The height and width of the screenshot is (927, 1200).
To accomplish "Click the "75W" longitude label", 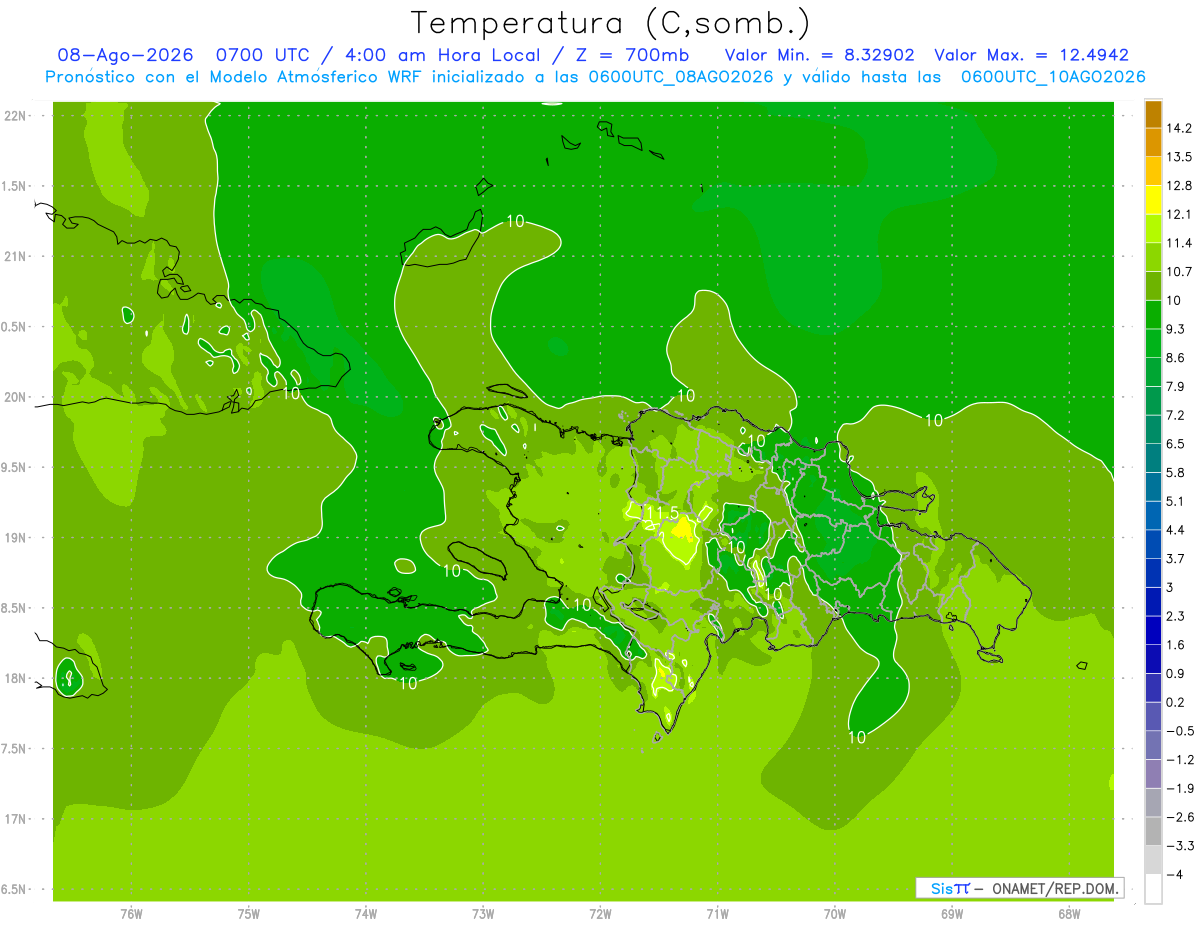I will (x=248, y=914).
